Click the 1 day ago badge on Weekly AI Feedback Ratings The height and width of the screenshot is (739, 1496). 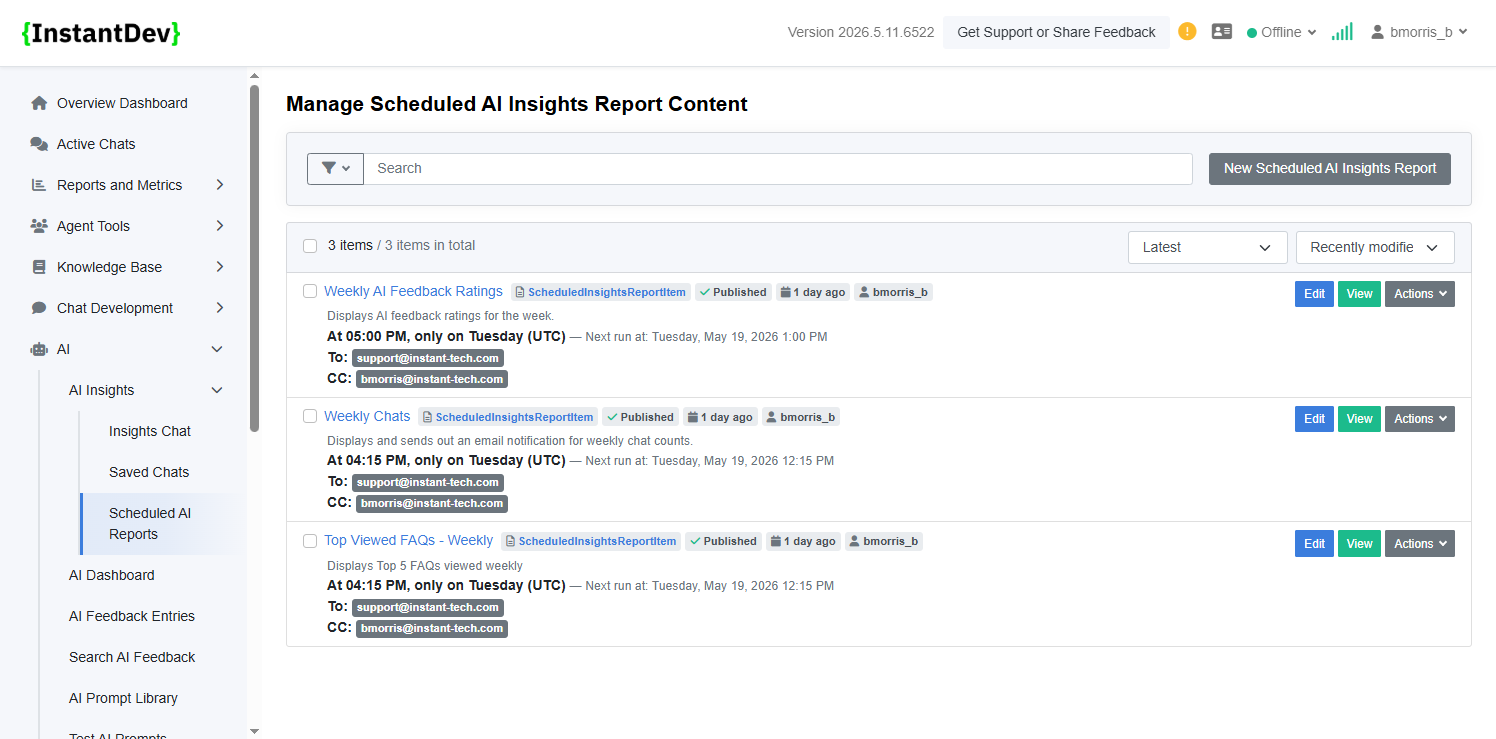pyautogui.click(x=813, y=292)
